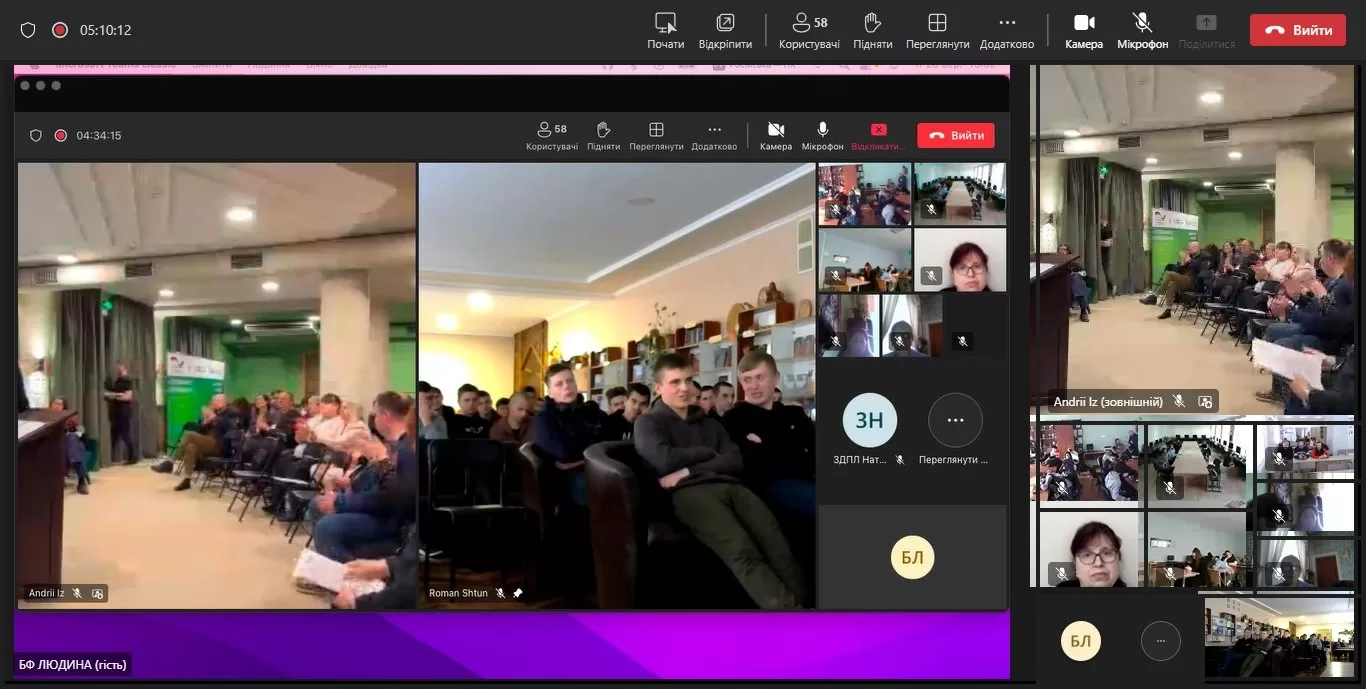1366x689 pixels.
Task: Select Roman Shtun's video in shared screen
Action: pos(616,385)
